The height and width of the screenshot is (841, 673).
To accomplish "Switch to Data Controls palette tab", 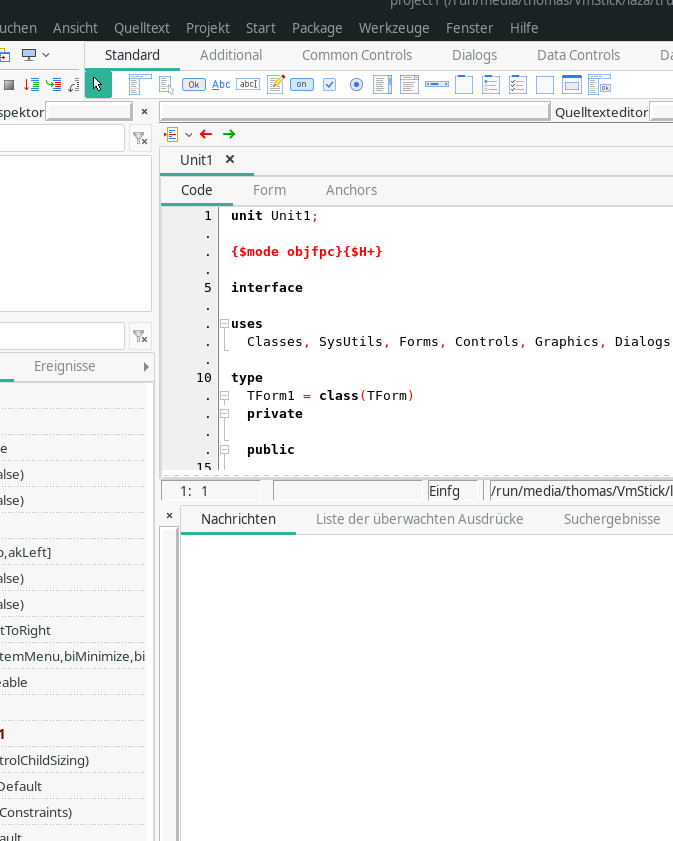I will pyautogui.click(x=578, y=55).
